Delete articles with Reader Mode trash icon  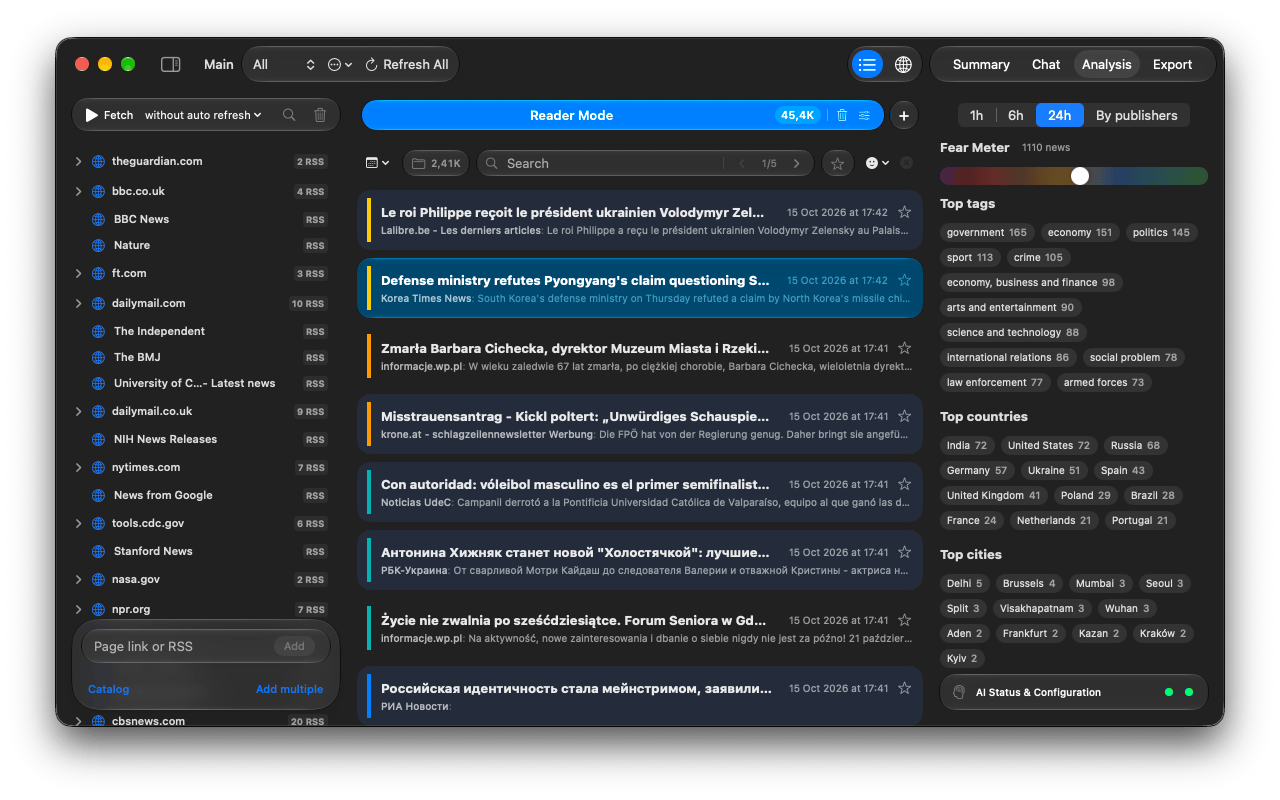(842, 115)
